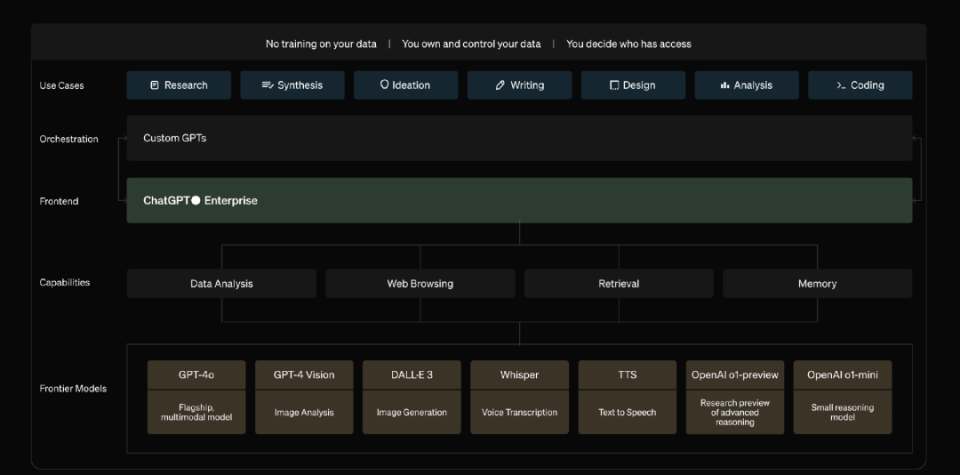Click 'Flagship, multimodal model' description
This screenshot has width=960, height=475.
pyautogui.click(x=197, y=413)
